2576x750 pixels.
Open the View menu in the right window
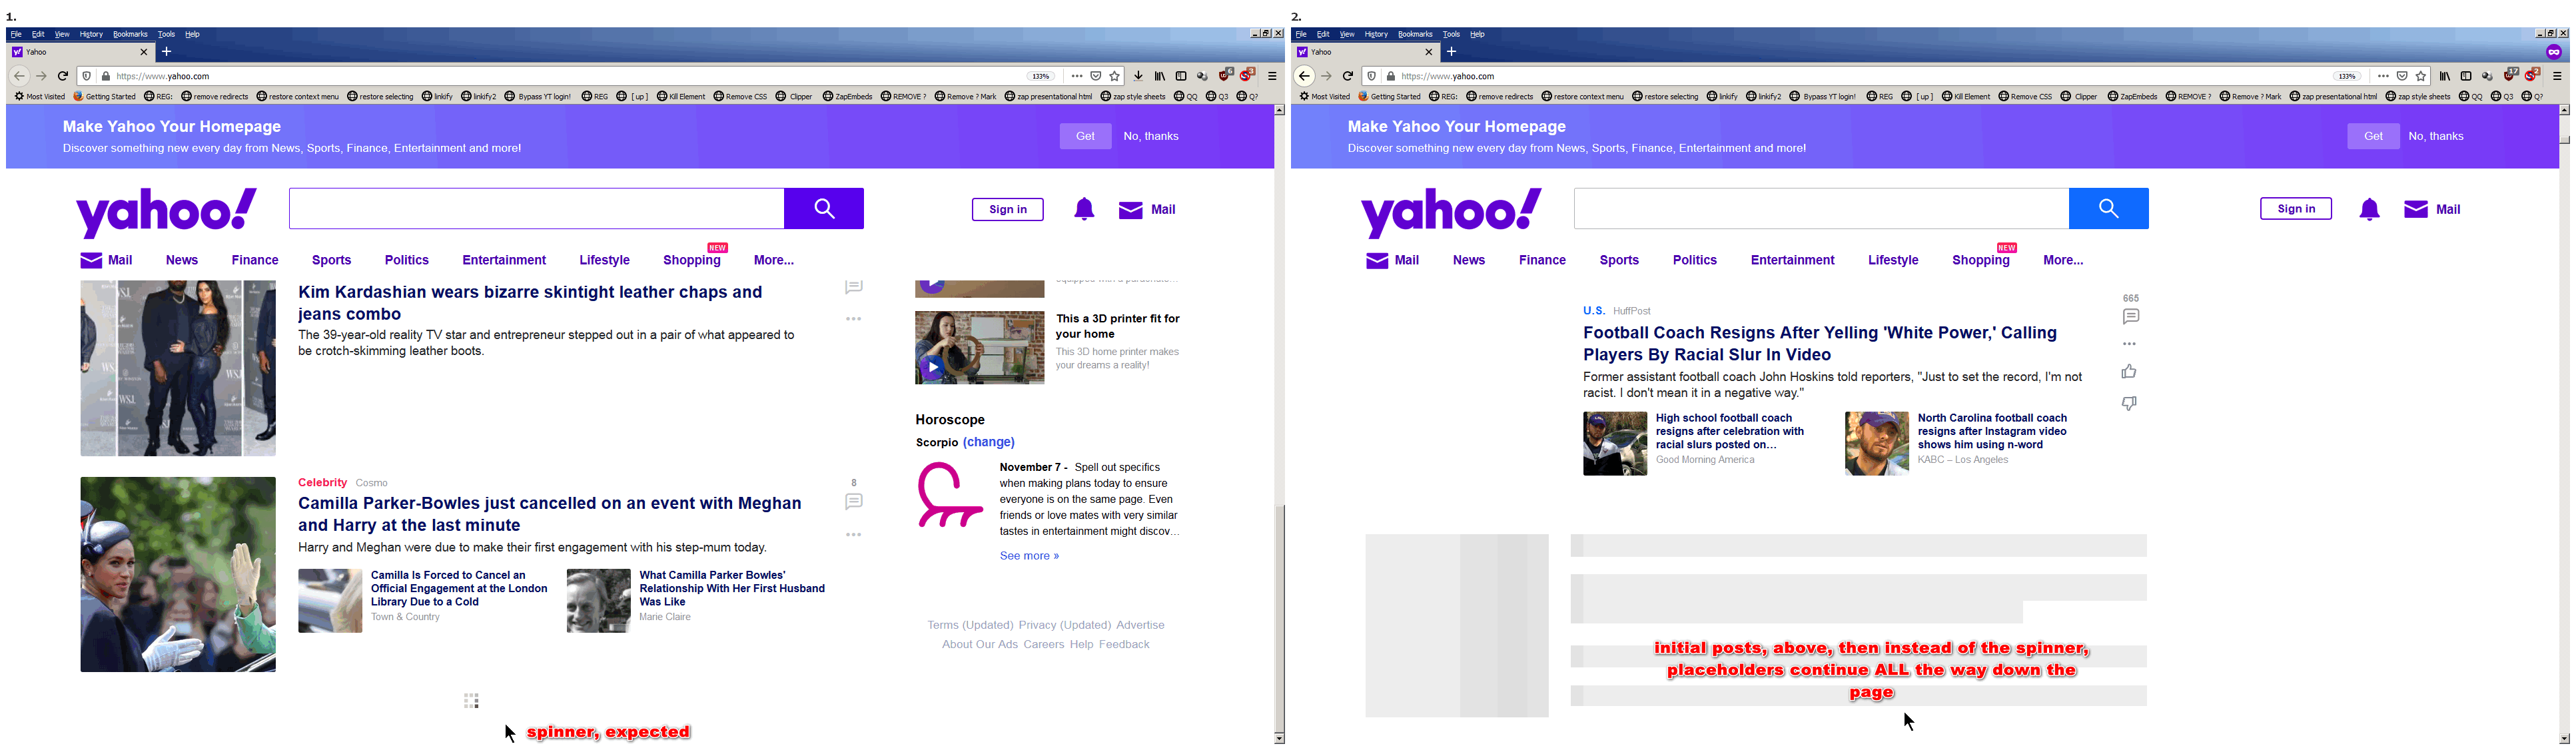[x=1347, y=34]
